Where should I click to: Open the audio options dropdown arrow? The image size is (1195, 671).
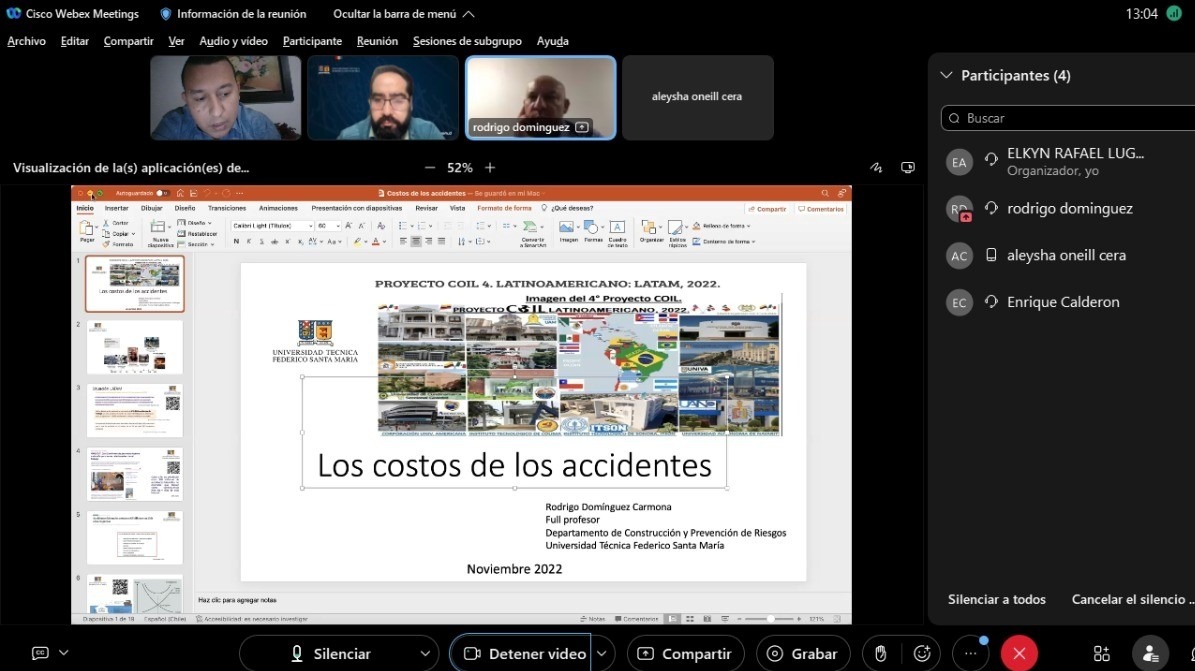click(425, 653)
